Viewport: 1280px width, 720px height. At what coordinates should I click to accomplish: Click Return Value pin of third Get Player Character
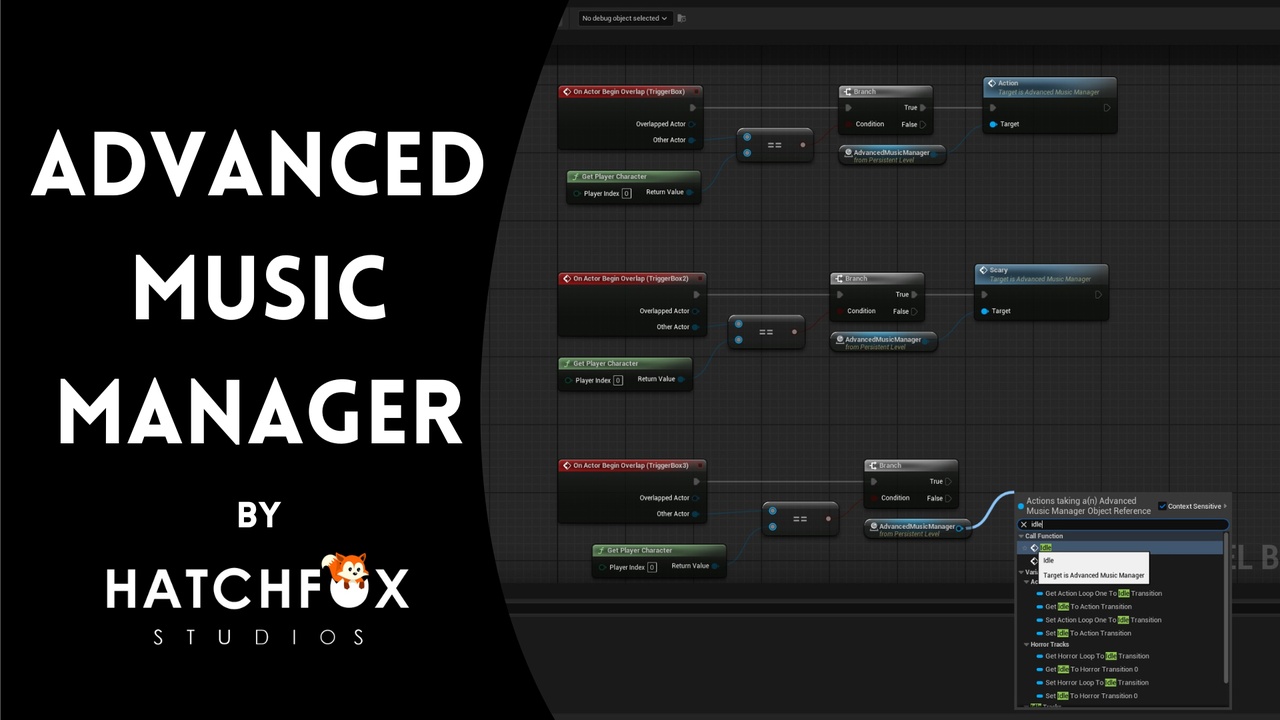click(x=715, y=566)
